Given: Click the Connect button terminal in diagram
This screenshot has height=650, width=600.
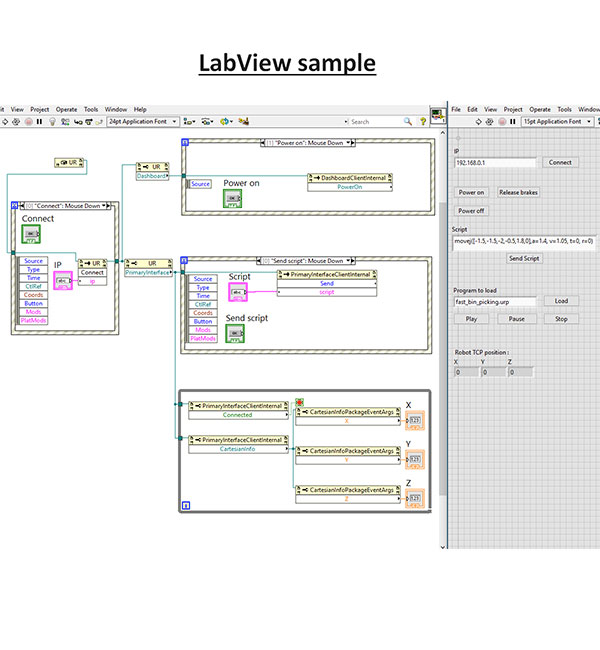Looking at the screenshot, I should (31, 234).
